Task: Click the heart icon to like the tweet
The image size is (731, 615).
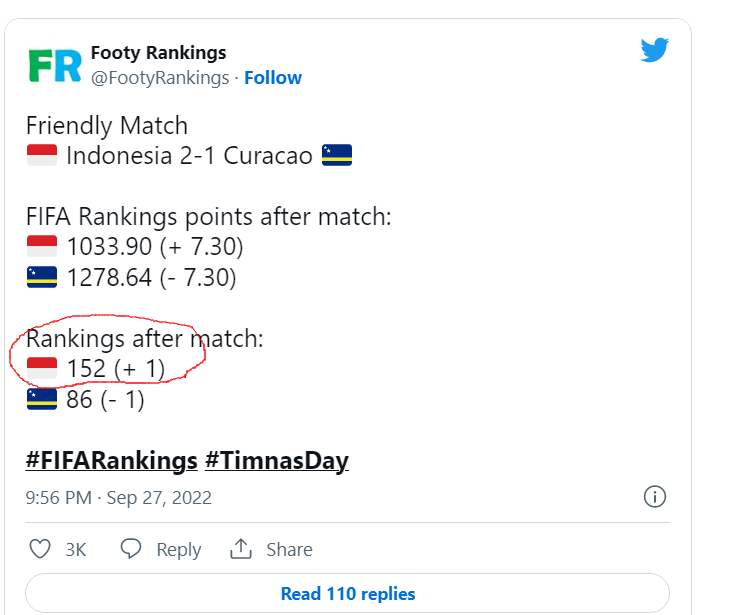Action: pyautogui.click(x=40, y=549)
